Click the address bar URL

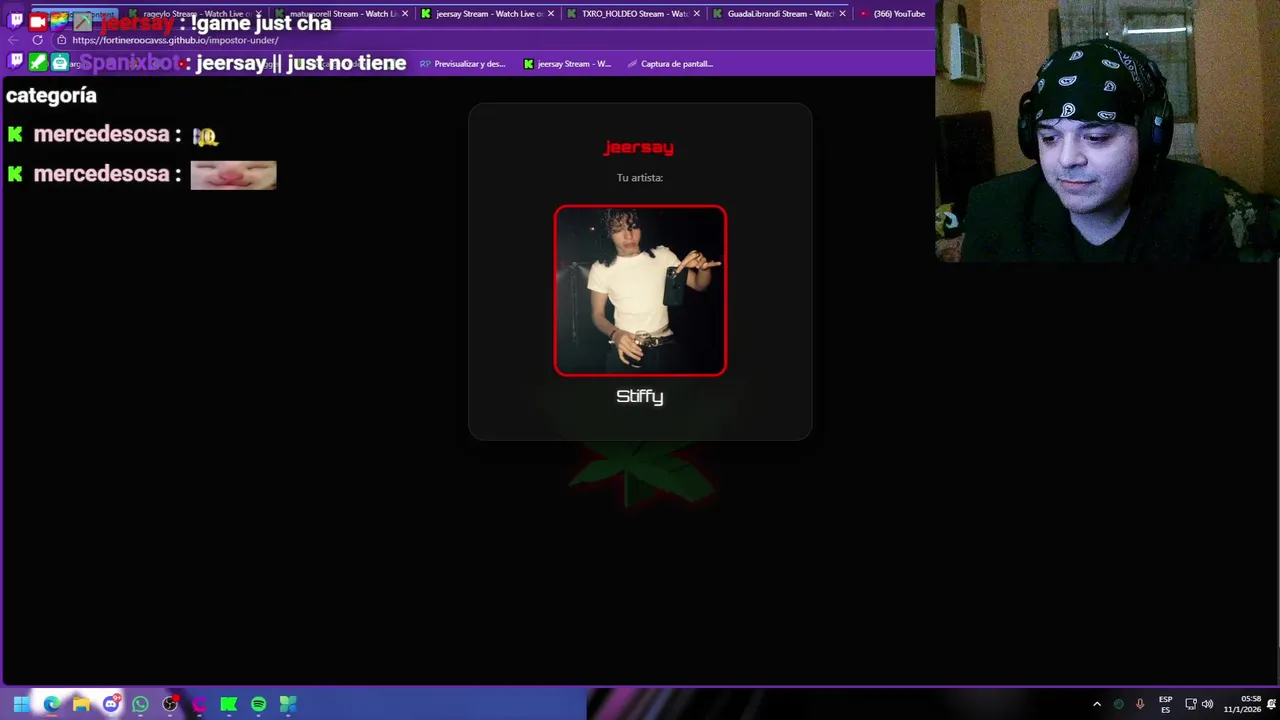(x=175, y=40)
